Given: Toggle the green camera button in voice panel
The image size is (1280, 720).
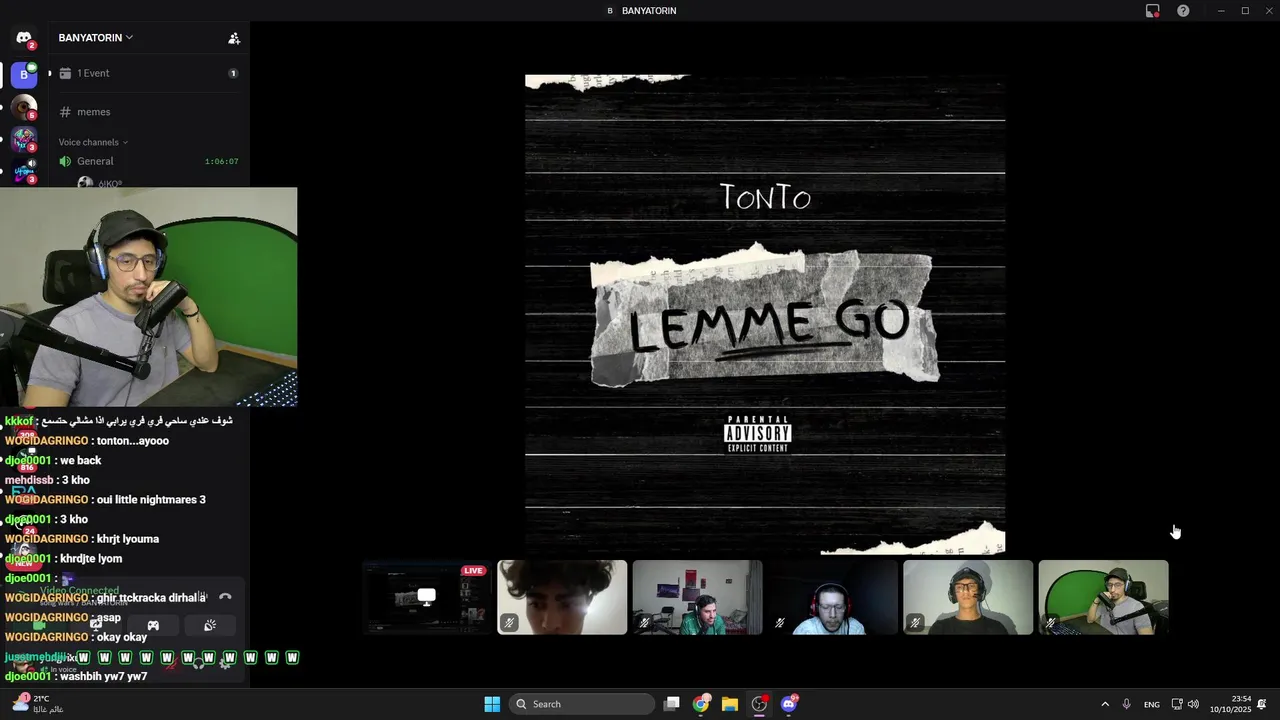Looking at the screenshot, I should pos(39,625).
